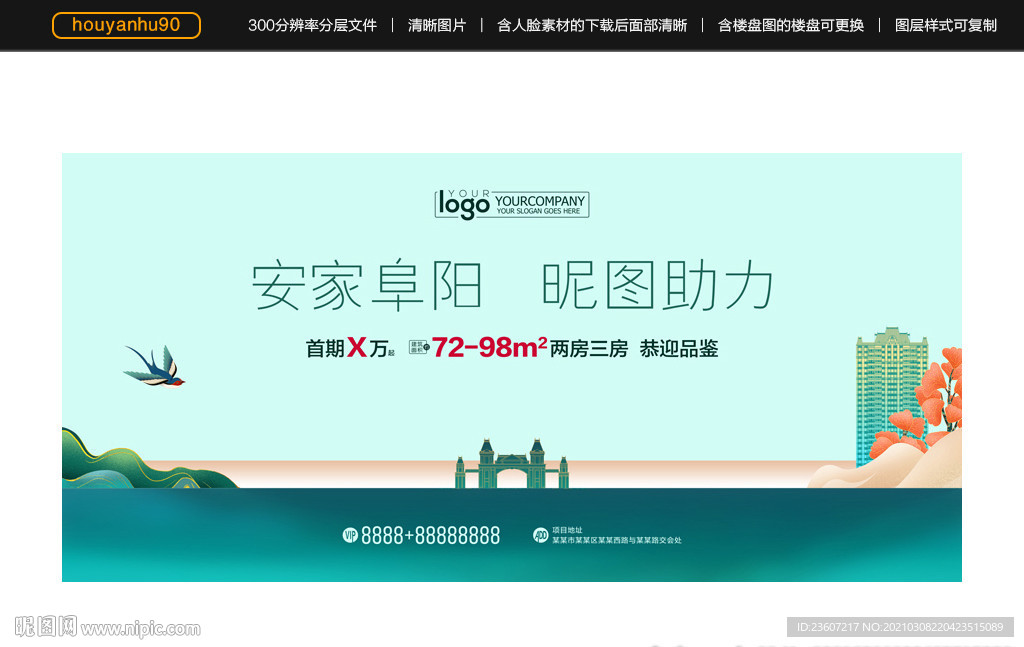Open the 300分辨率分层文件 feature entry
Viewport: 1024px width, 647px height.
point(313,25)
